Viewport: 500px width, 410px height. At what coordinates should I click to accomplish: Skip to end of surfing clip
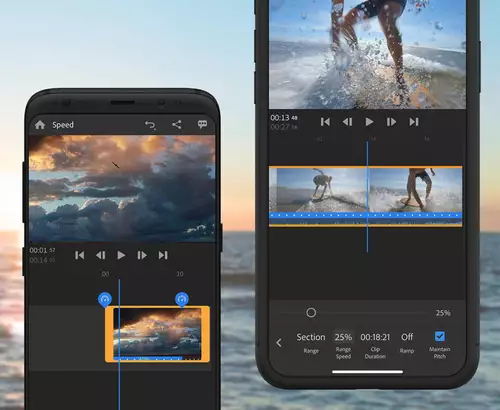pyautogui.click(x=414, y=122)
